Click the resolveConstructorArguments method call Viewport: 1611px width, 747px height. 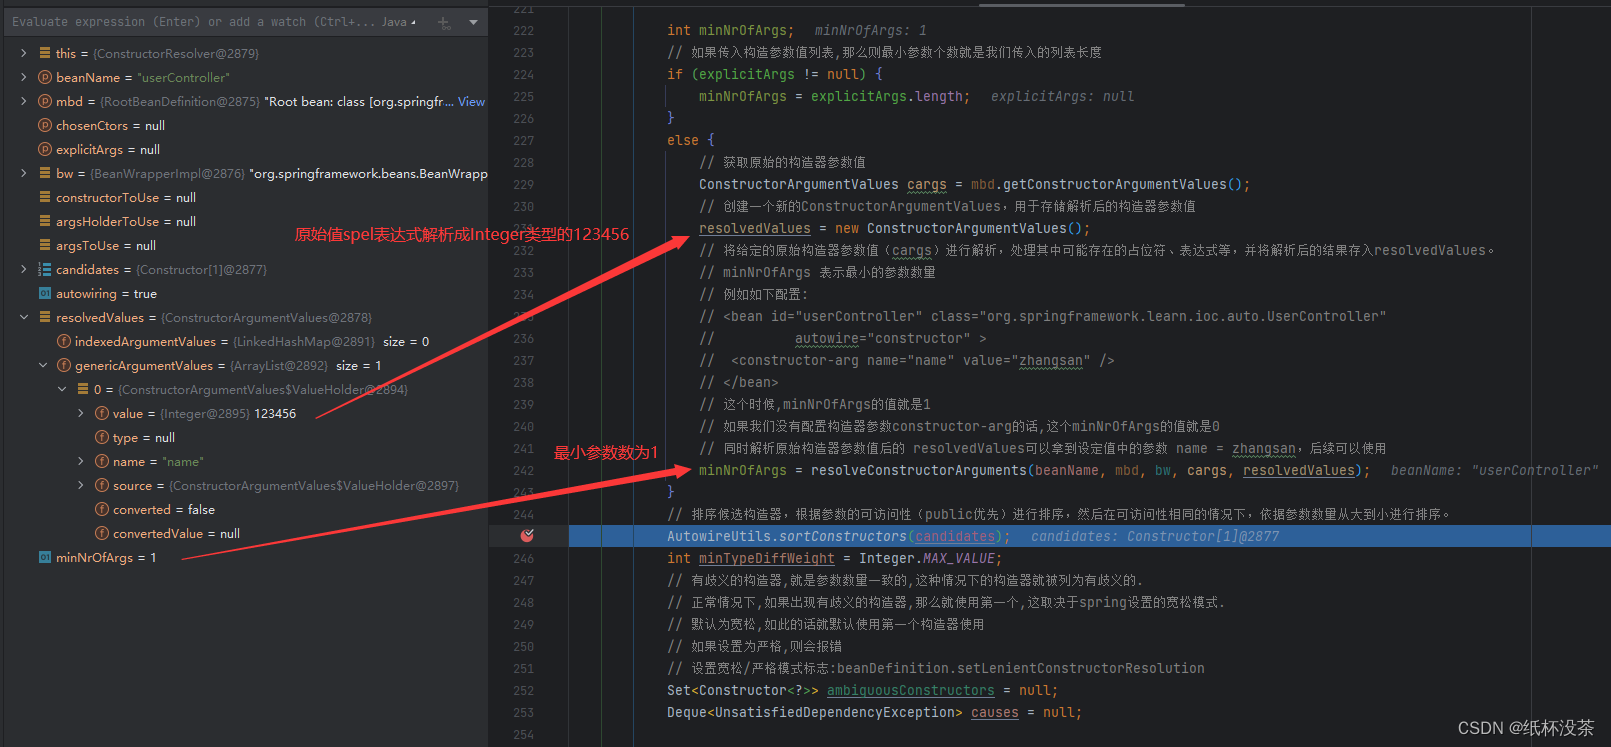coord(918,471)
